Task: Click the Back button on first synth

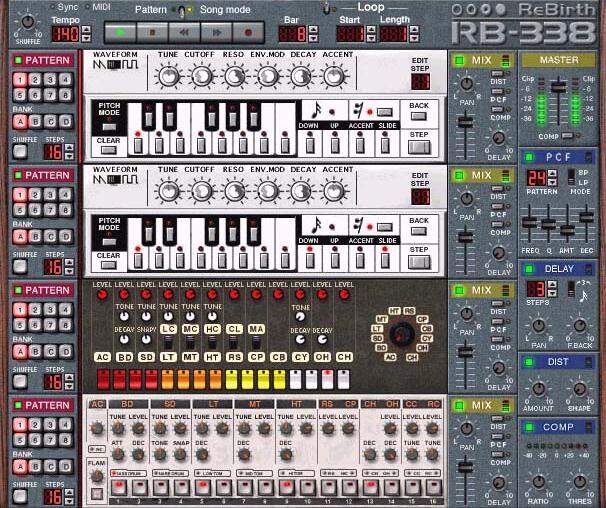Action: pyautogui.click(x=419, y=116)
